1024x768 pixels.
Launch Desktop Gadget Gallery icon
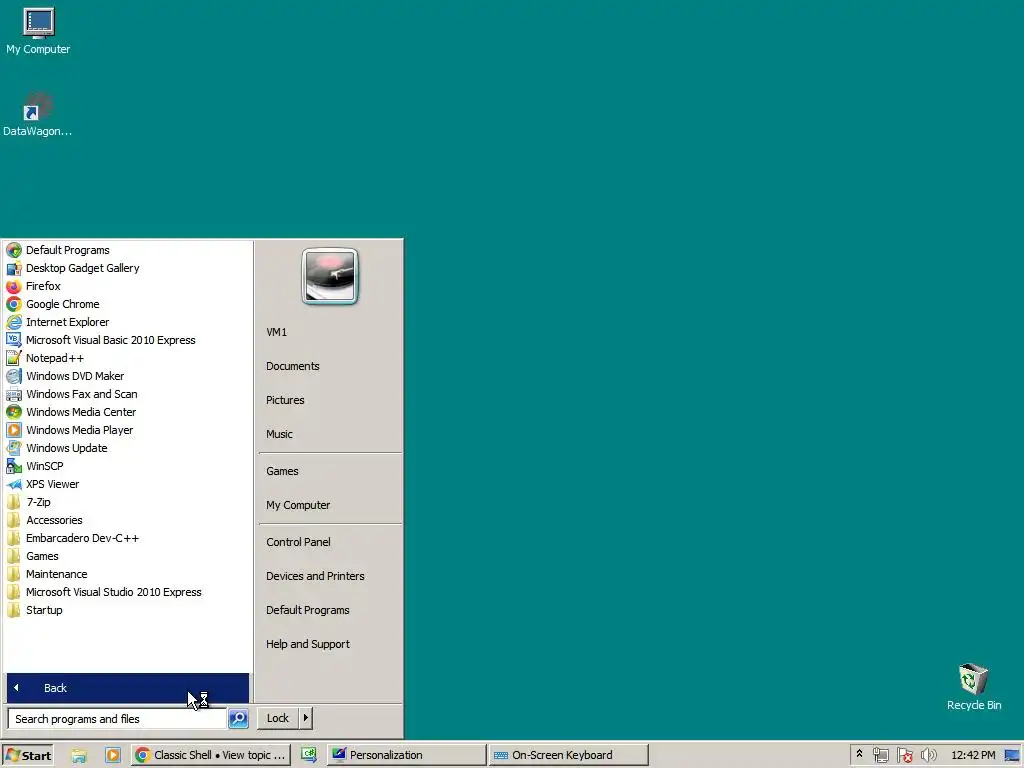click(x=14, y=268)
